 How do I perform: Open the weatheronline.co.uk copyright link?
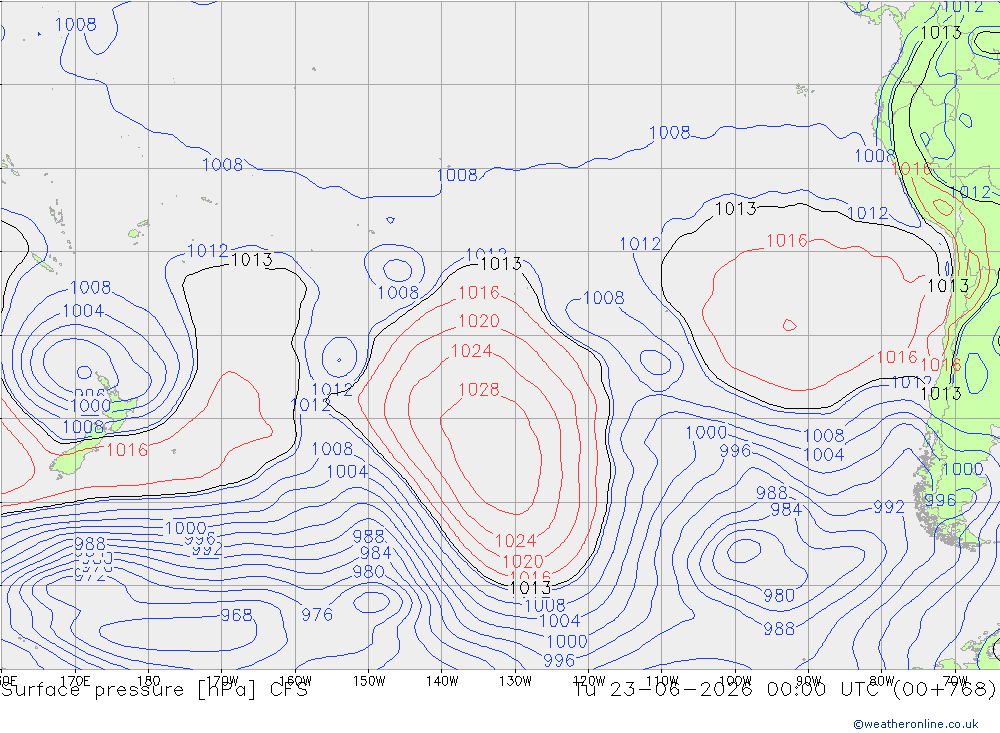coord(916,724)
